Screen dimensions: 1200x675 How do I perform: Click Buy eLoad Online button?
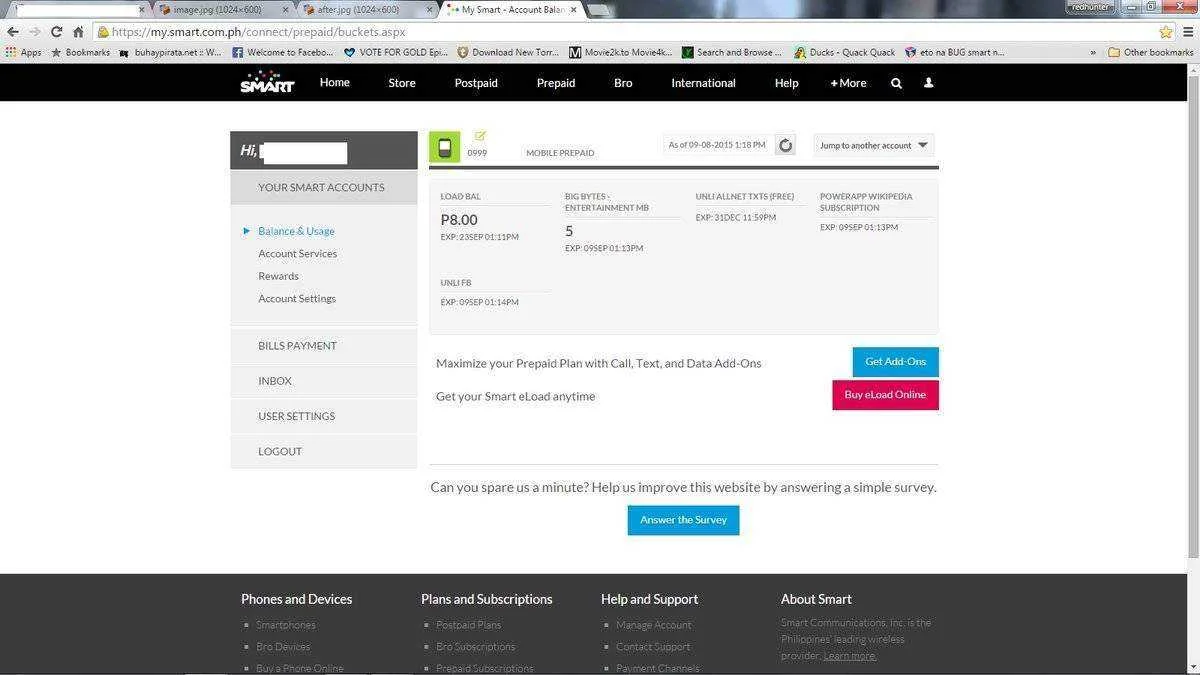885,395
